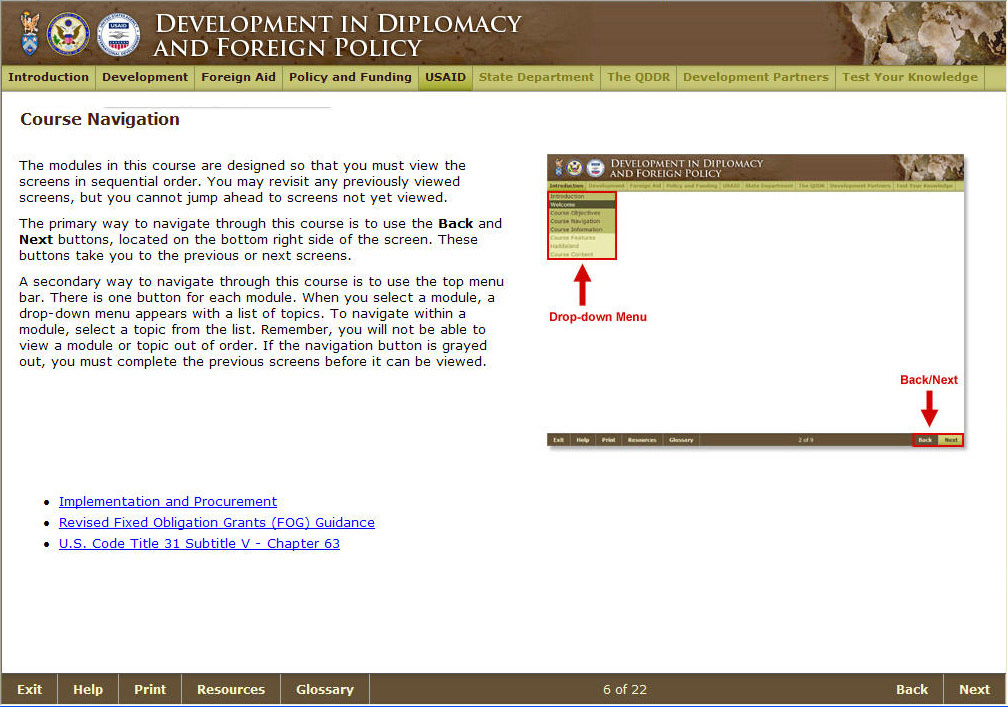
Task: Click the Department of State seal logo
Action: (68, 33)
